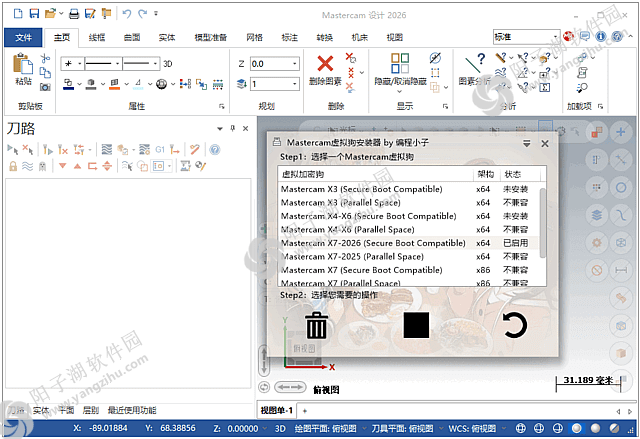The image size is (640, 439).
Task: Select Mastercam X7-2026 (Secure Boot Compatible) row
Action: tap(407, 243)
